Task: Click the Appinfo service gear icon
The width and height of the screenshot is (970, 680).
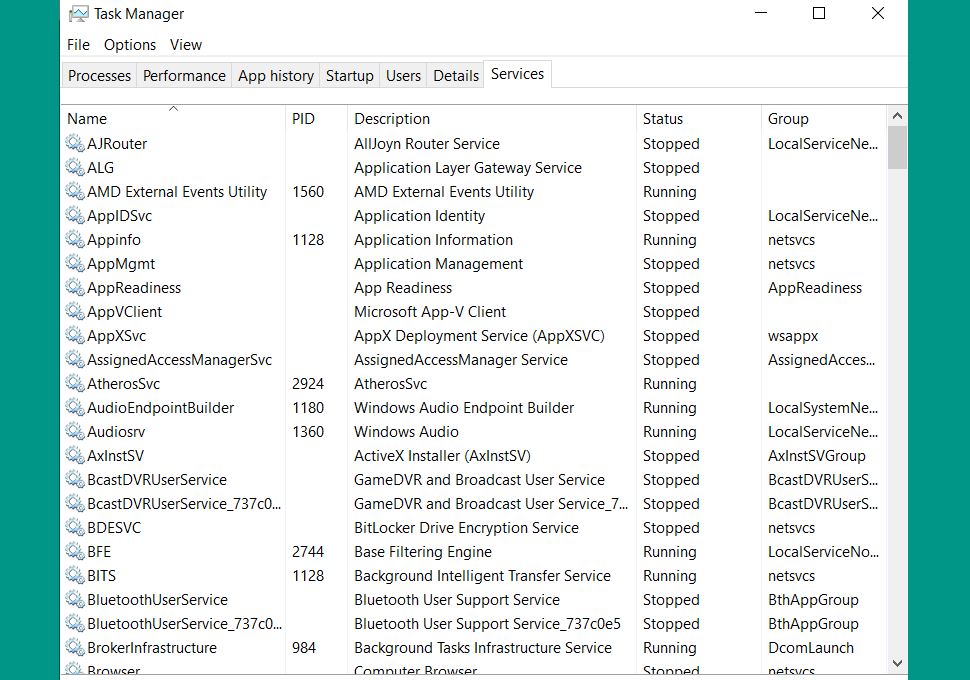Action: tap(75, 239)
